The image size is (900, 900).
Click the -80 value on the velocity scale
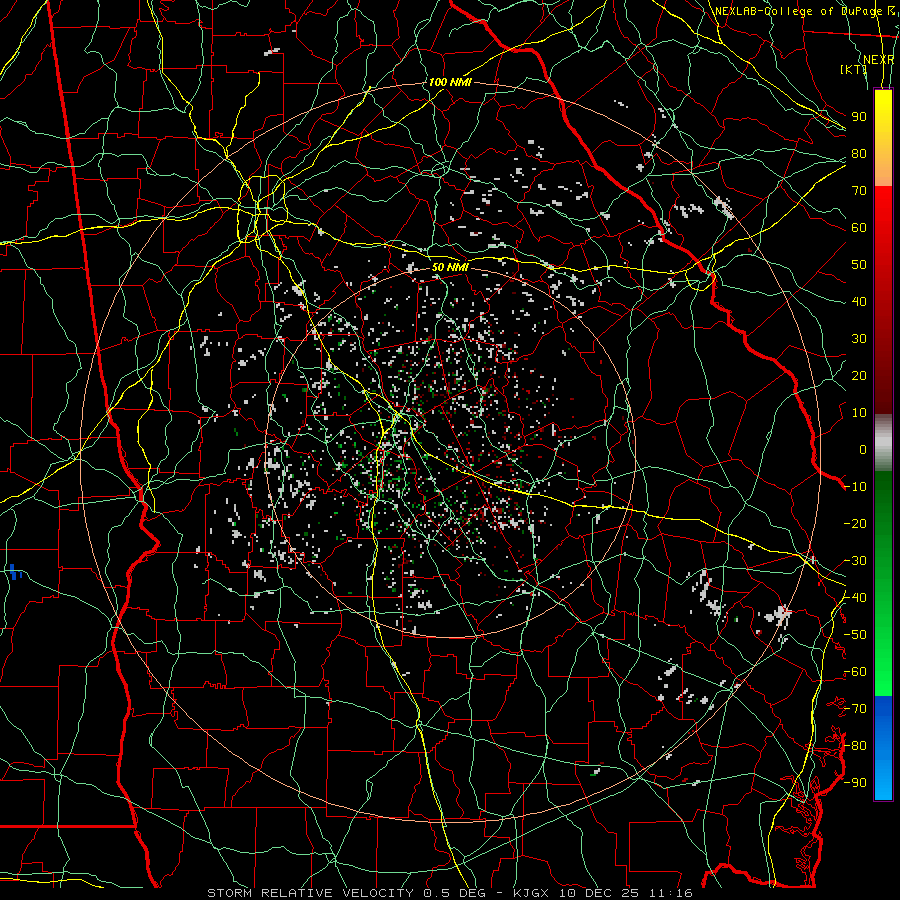pos(855,745)
